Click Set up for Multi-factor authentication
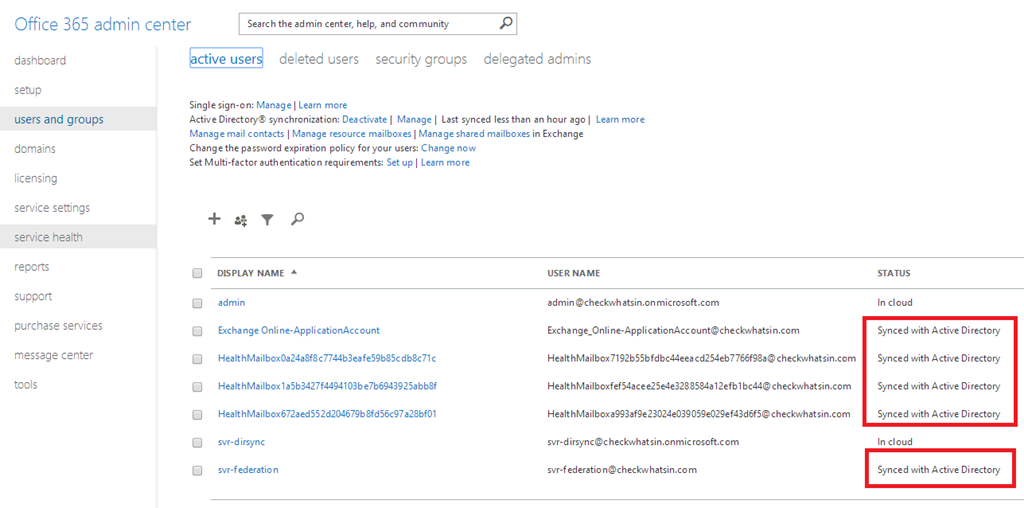This screenshot has height=508, width=1024. [400, 163]
